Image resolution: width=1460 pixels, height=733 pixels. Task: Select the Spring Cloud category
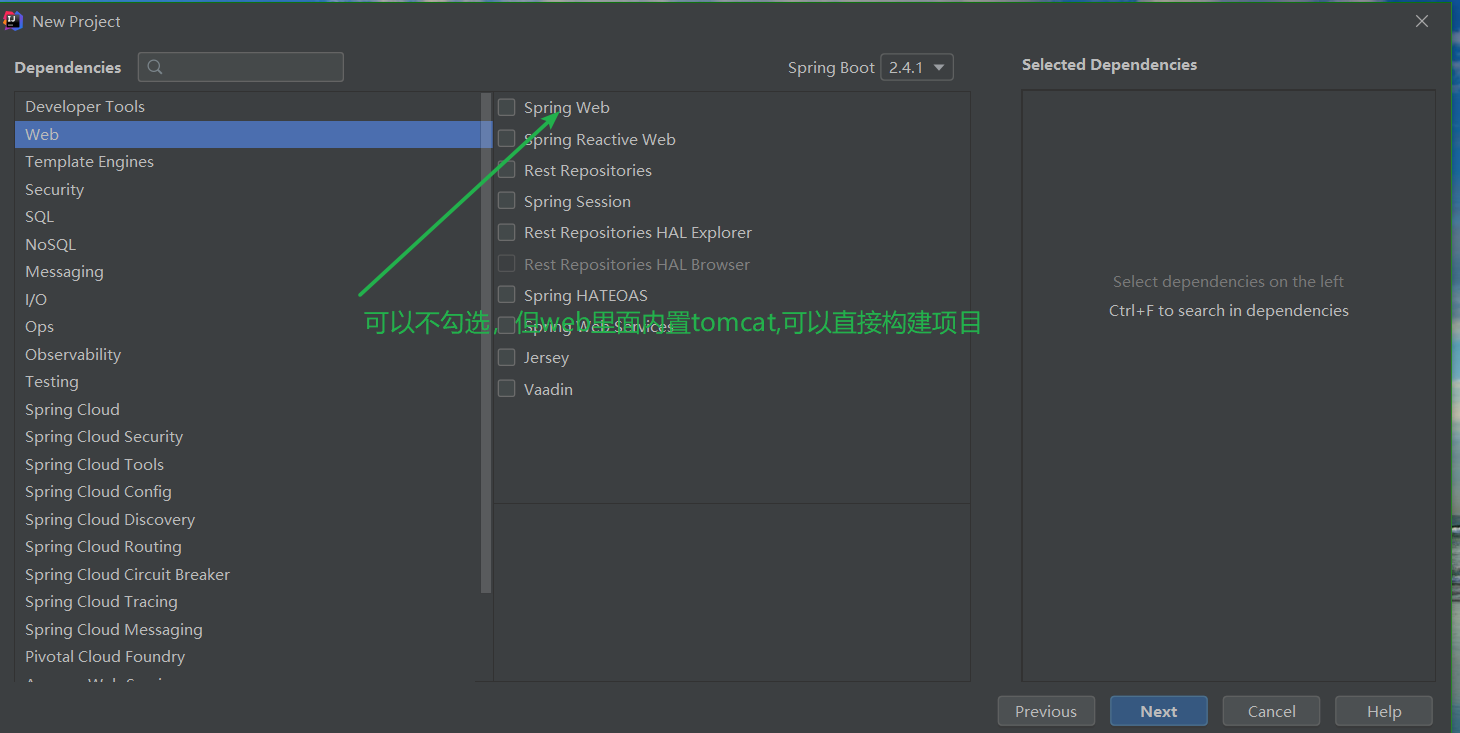point(248,409)
